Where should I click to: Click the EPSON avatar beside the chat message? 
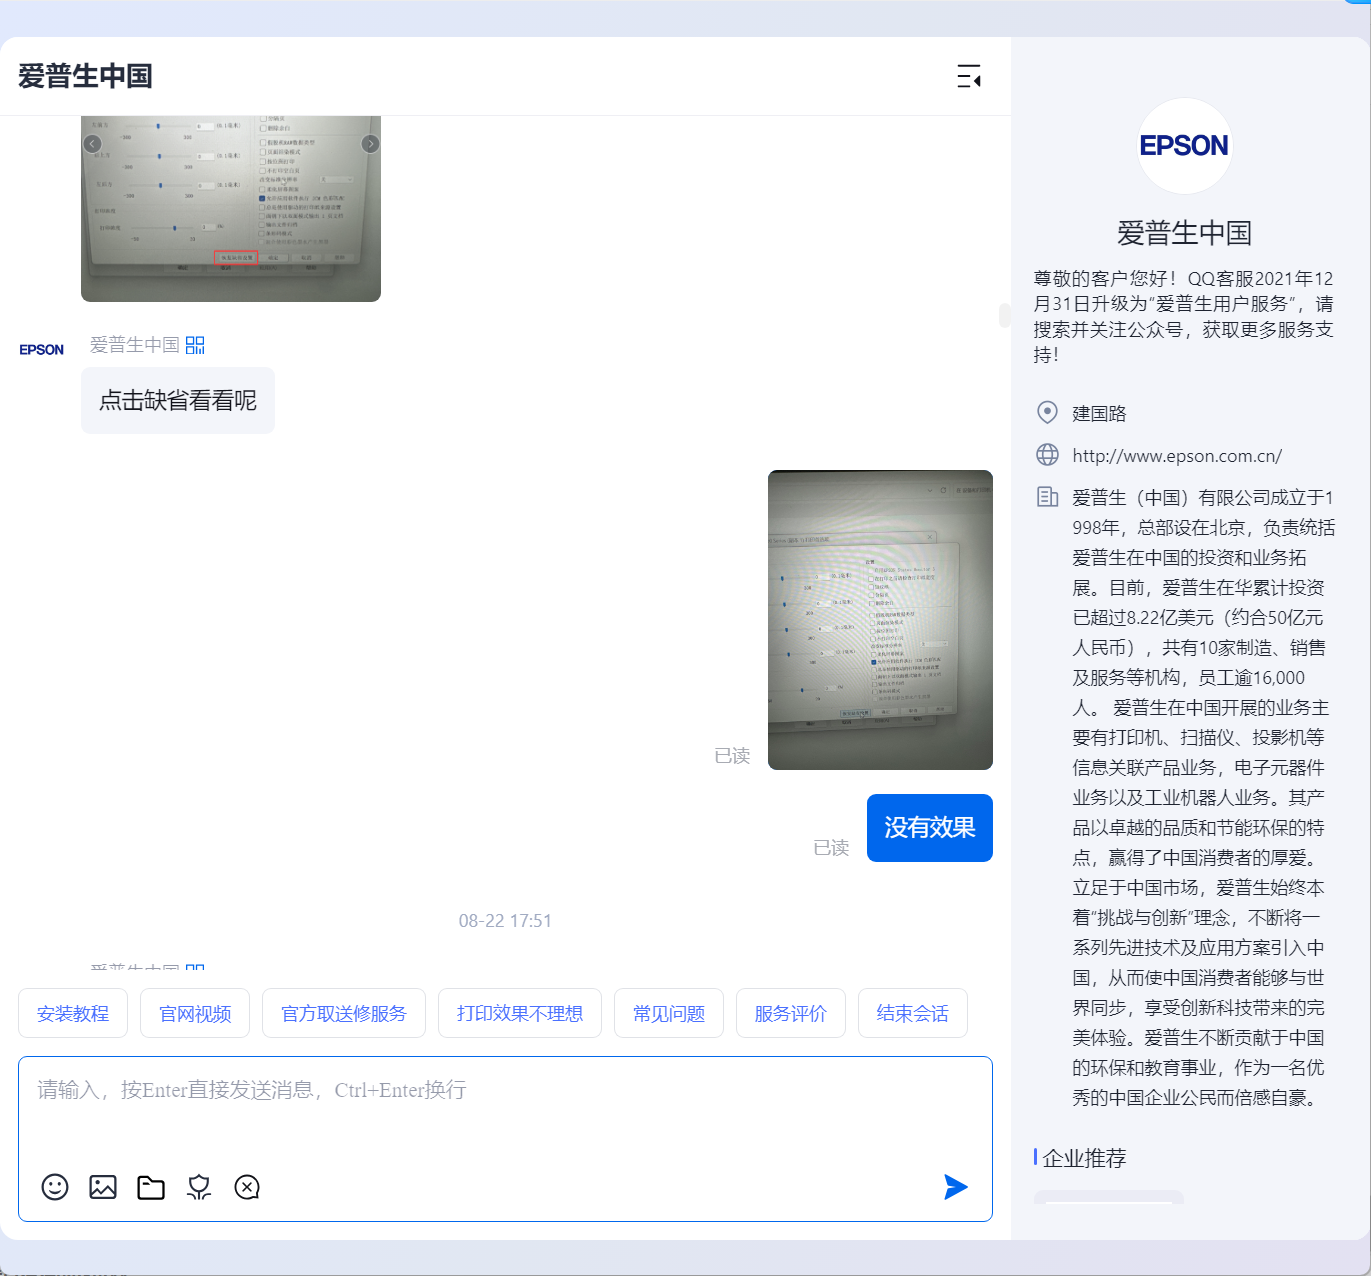(x=42, y=350)
